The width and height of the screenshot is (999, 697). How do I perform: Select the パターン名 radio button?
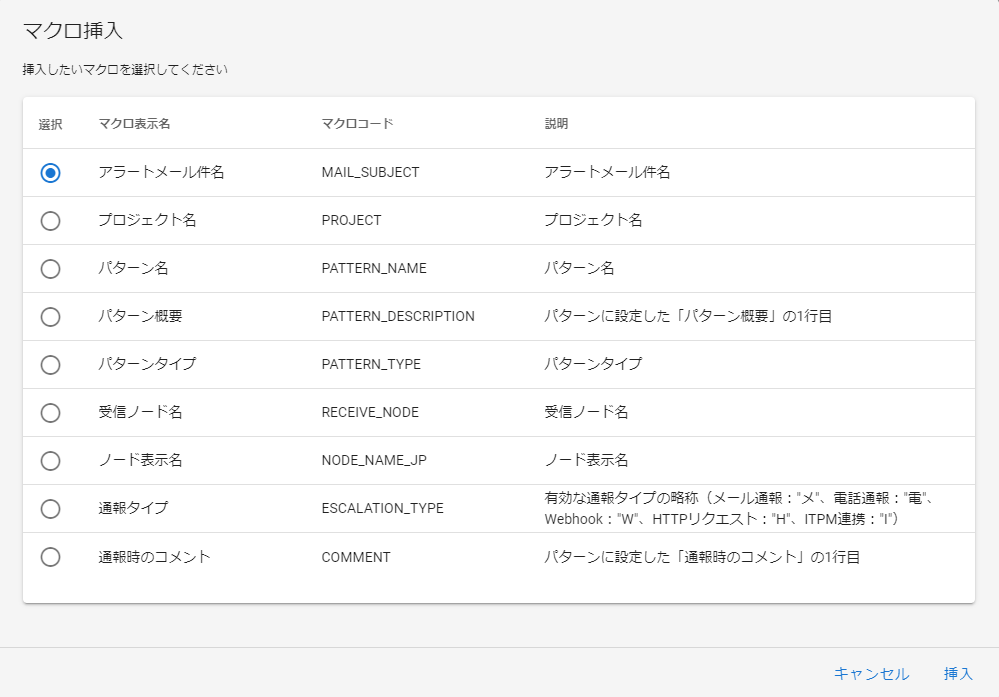point(51,268)
